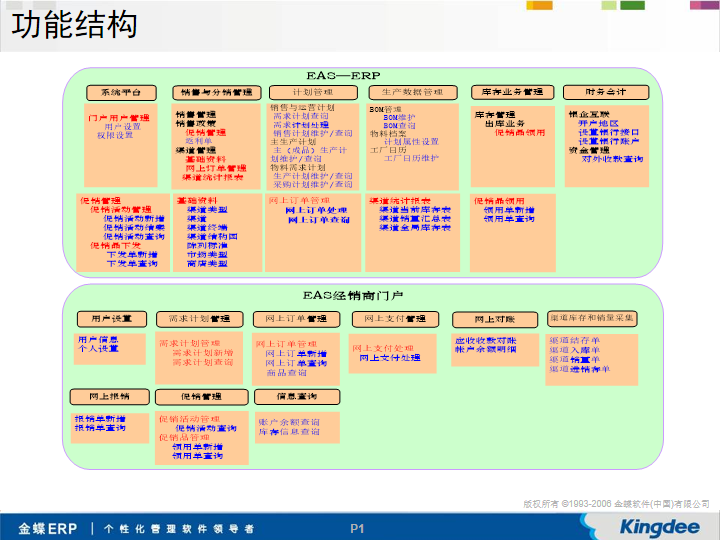The height and width of the screenshot is (540, 720).
Task: Select the 开户地区 entry
Action: [599, 124]
